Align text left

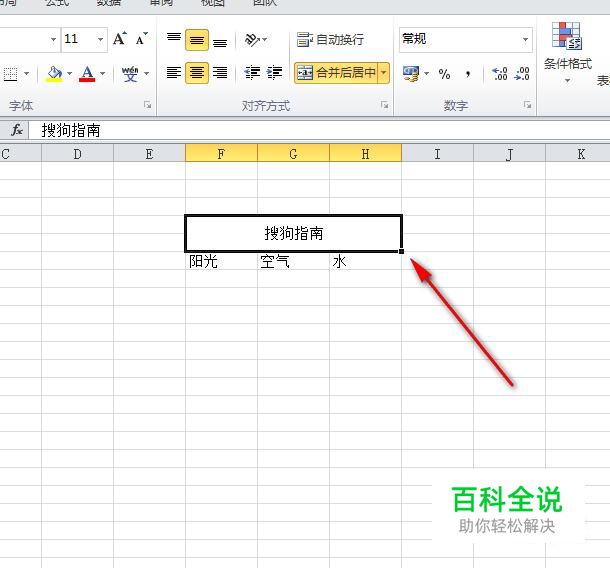[x=174, y=73]
